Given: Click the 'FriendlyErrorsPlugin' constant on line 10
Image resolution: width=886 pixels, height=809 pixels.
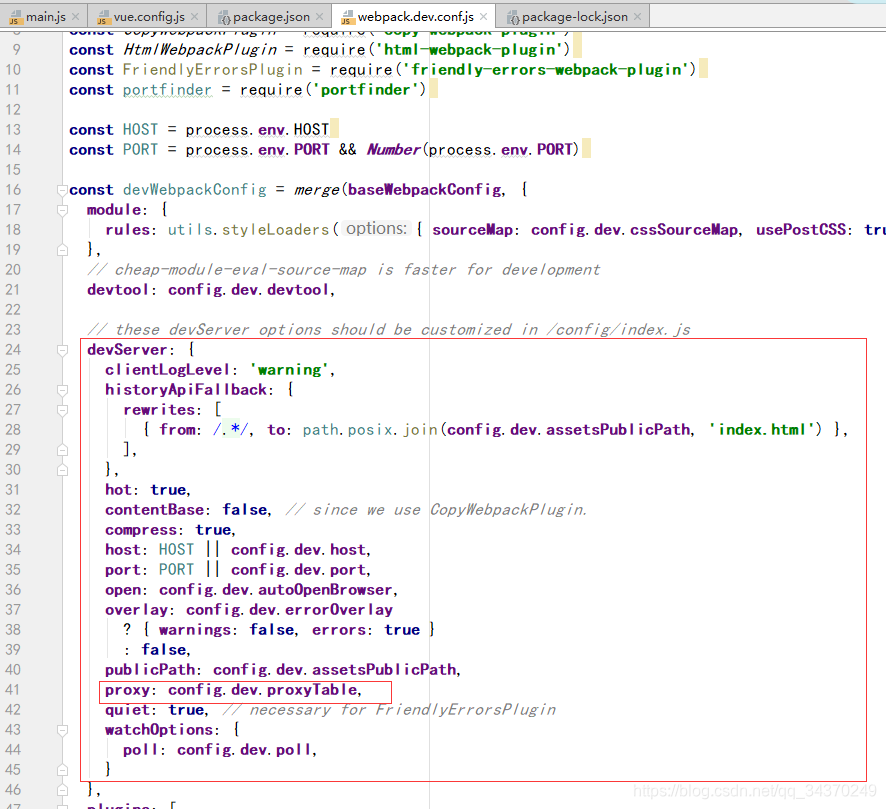Looking at the screenshot, I should (x=212, y=69).
